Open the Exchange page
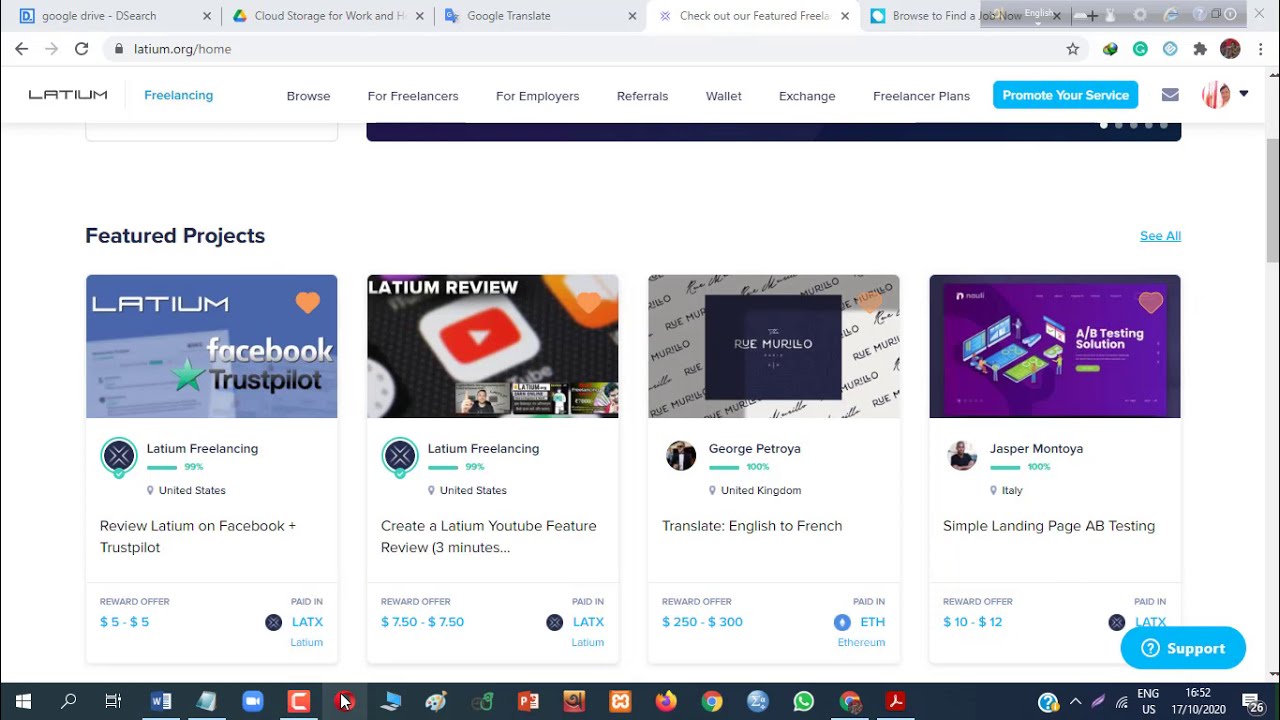Viewport: 1280px width, 720px height. [x=807, y=96]
